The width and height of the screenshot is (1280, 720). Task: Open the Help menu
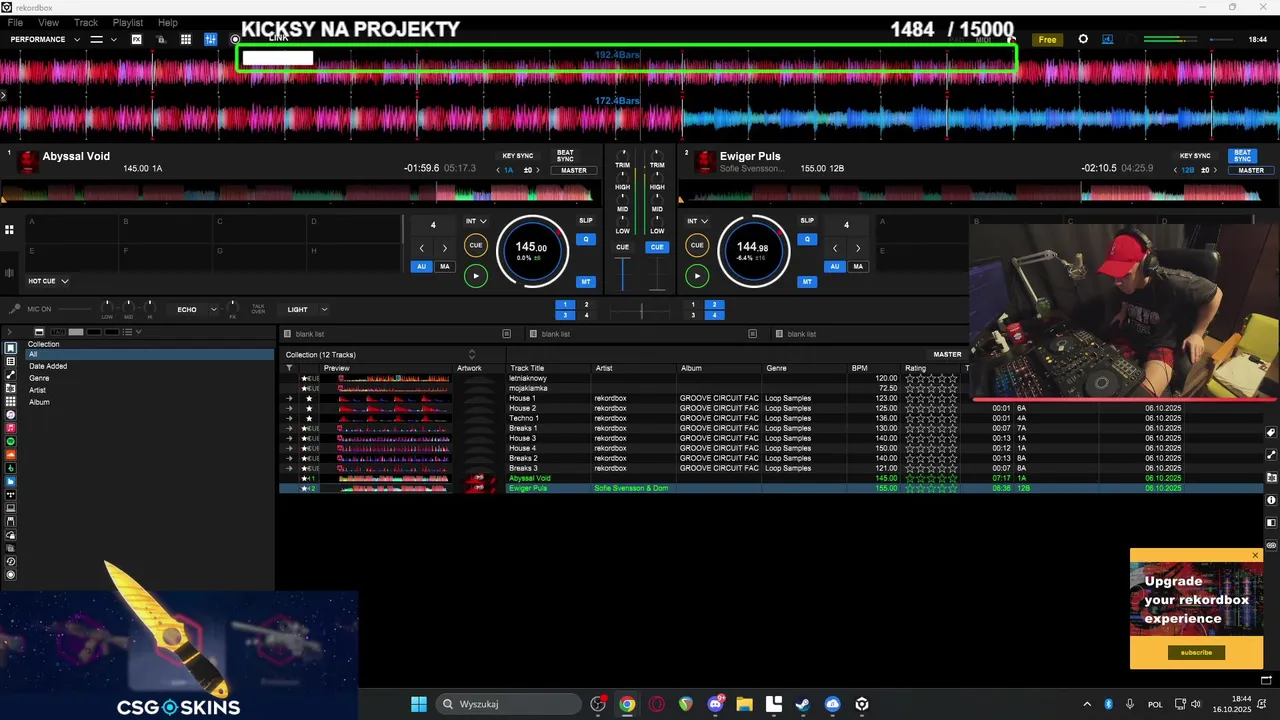click(x=168, y=22)
